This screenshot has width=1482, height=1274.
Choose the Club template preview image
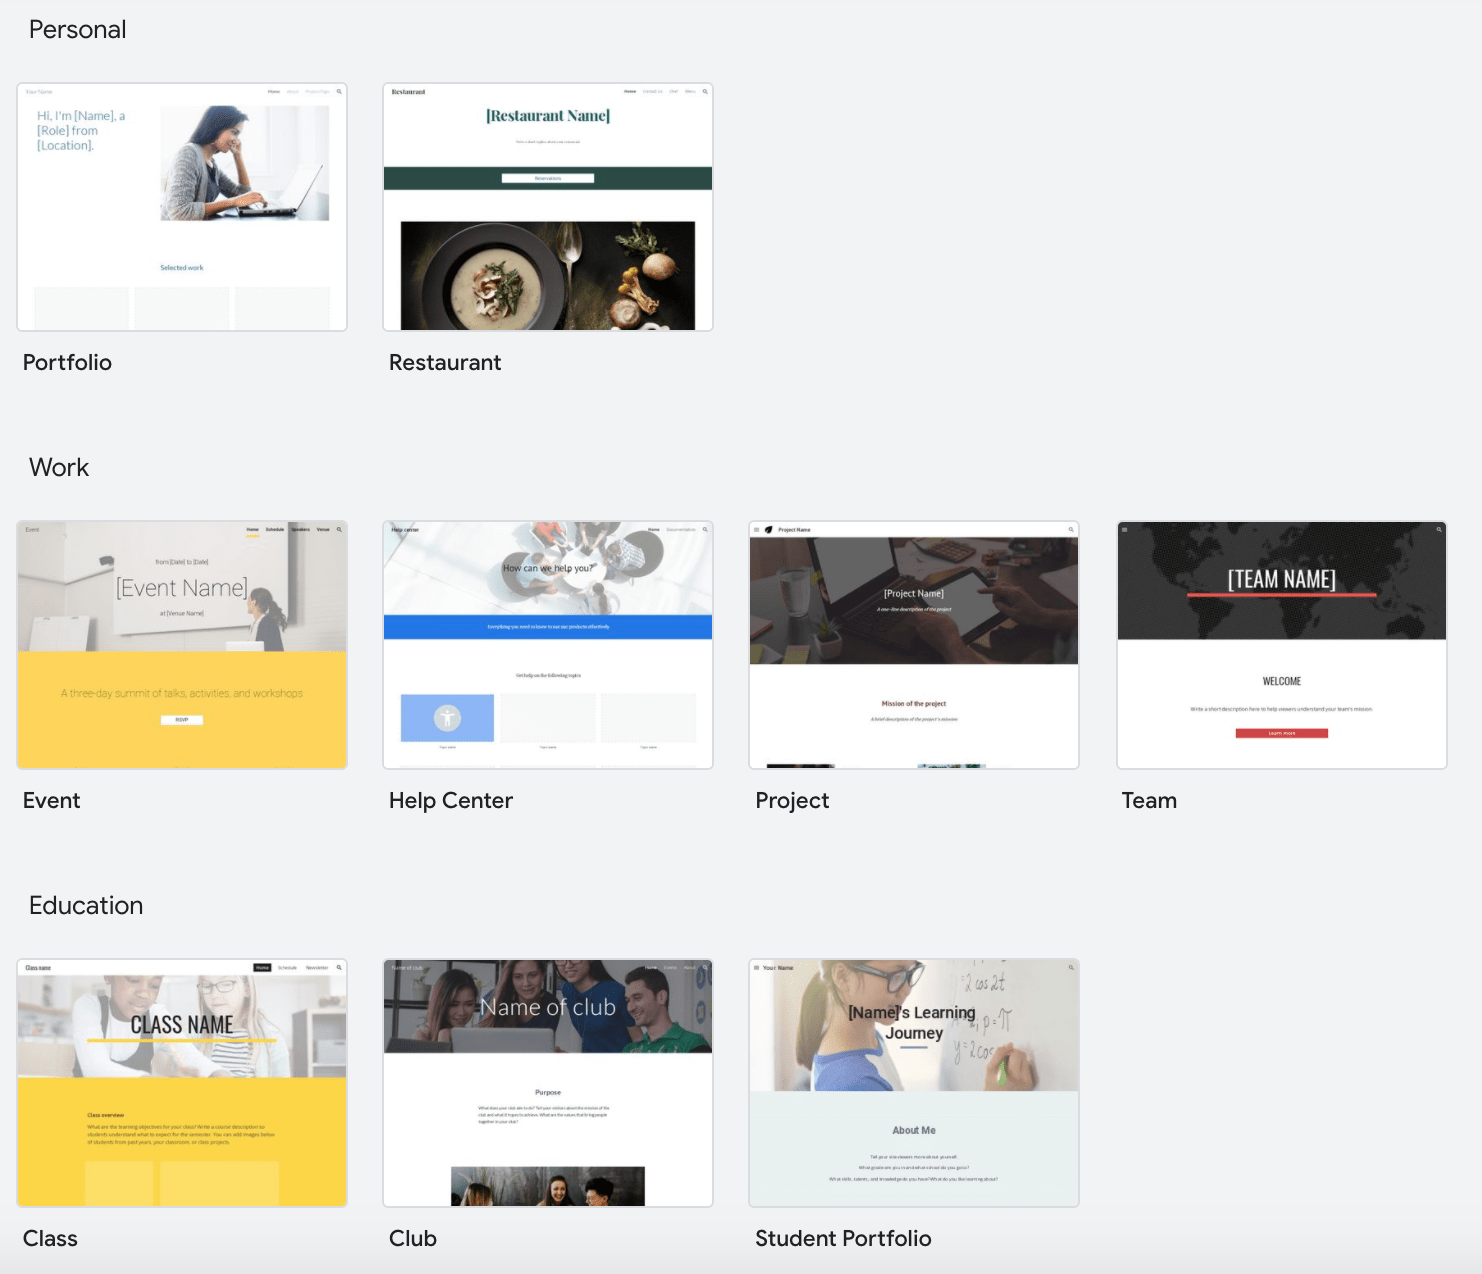pos(548,1083)
